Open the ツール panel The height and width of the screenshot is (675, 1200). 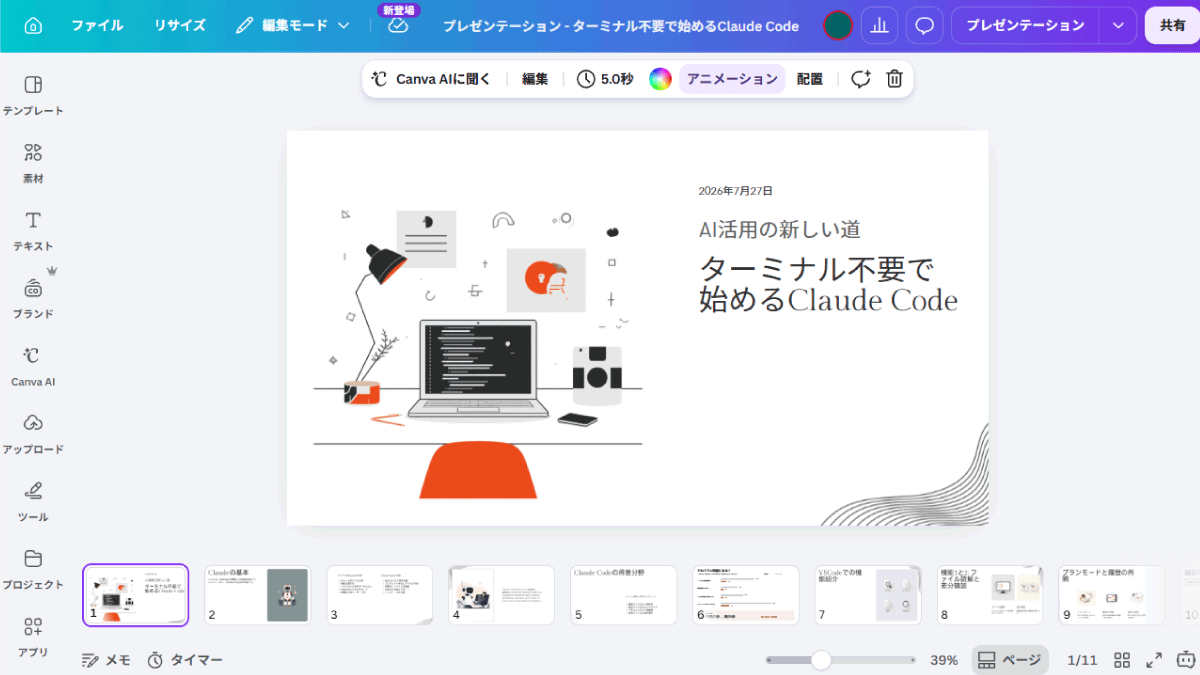33,502
